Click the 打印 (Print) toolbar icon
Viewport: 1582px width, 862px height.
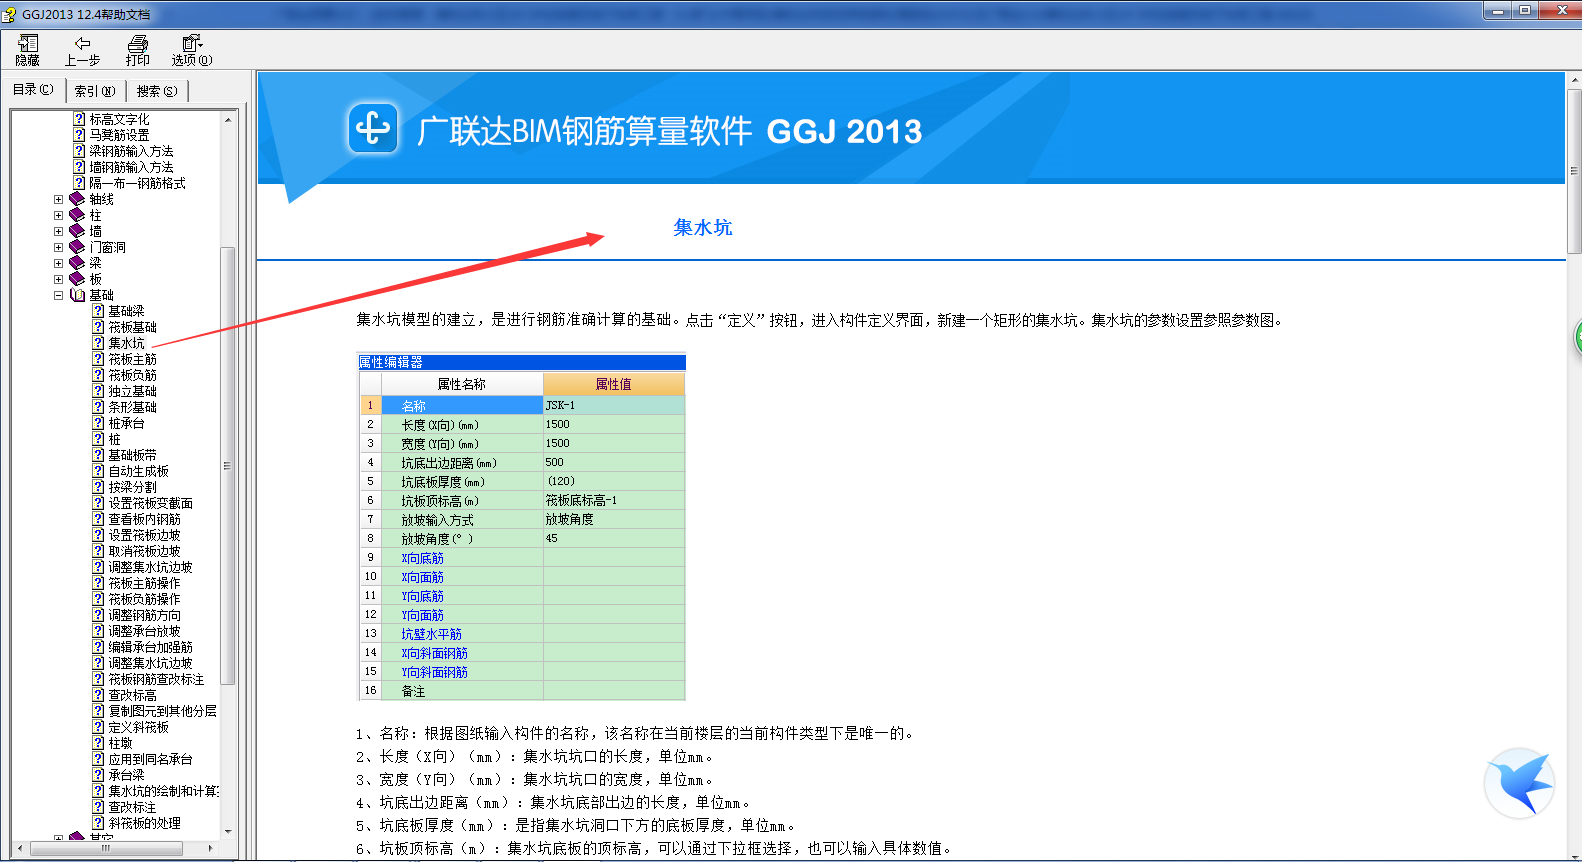[x=138, y=50]
